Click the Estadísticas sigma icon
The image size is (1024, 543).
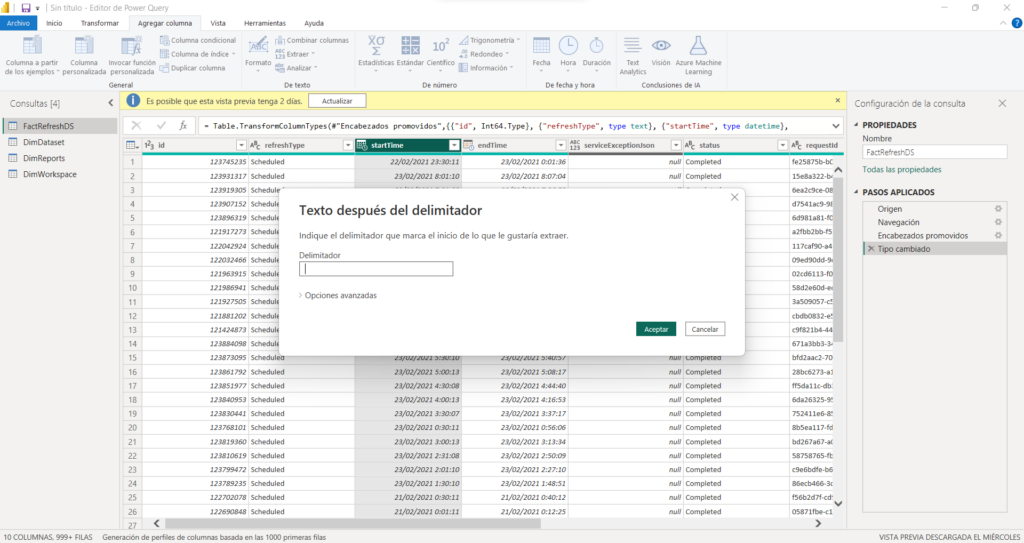click(376, 46)
